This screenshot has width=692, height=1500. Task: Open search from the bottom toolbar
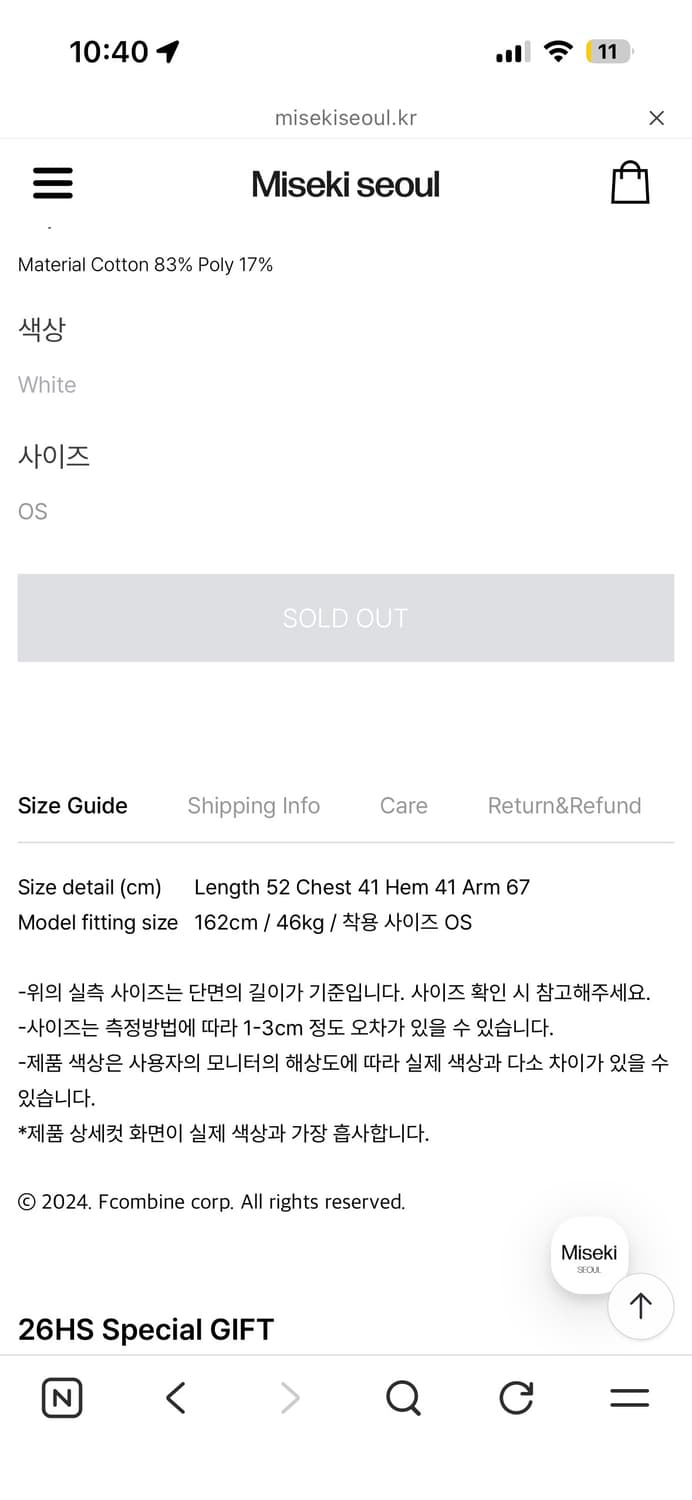403,1398
